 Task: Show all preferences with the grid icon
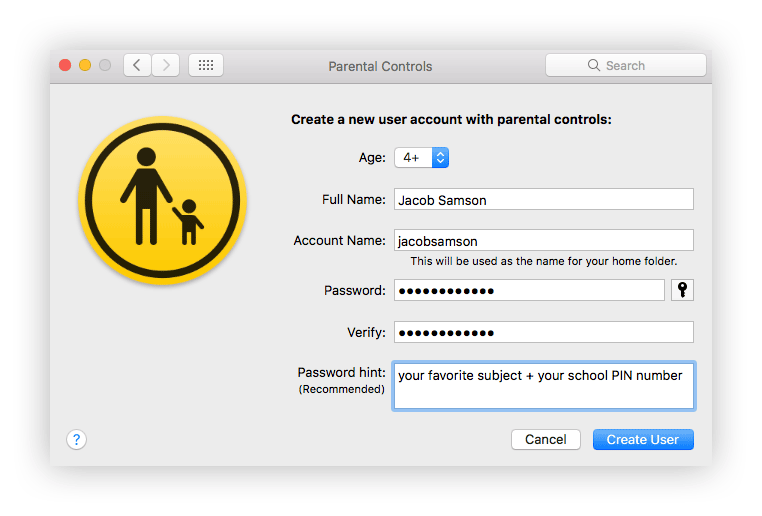(x=206, y=65)
